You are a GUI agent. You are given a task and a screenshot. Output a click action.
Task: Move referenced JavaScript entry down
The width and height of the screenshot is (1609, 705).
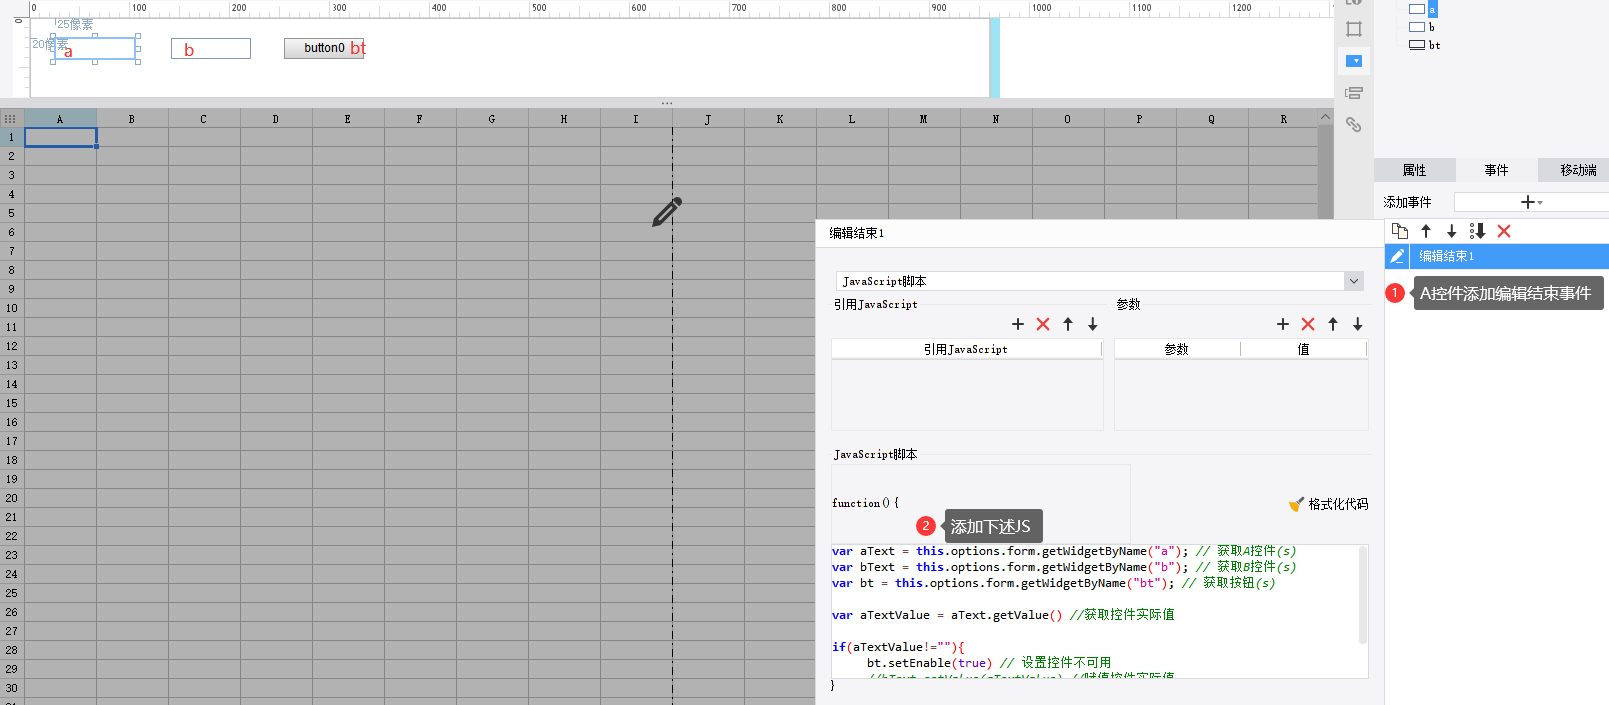click(x=1093, y=324)
